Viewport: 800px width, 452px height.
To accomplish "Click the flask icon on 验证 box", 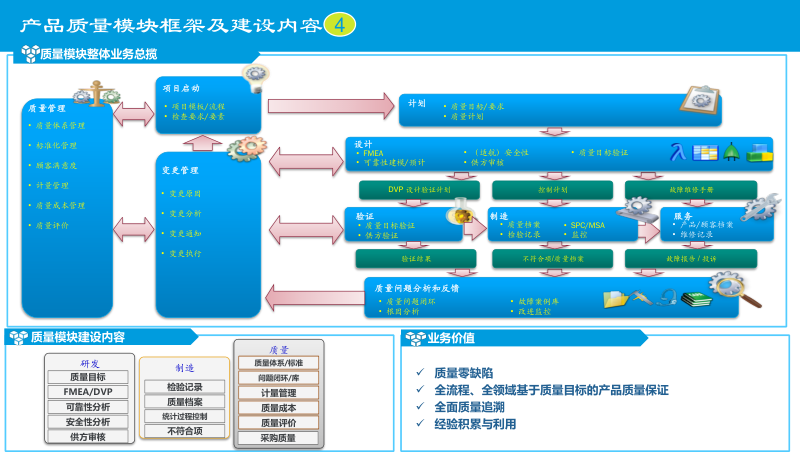I will 461,212.
